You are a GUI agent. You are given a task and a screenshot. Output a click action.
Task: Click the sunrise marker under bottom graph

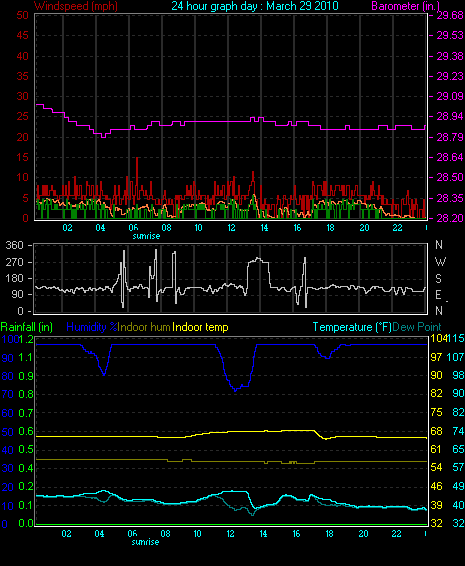point(145,542)
